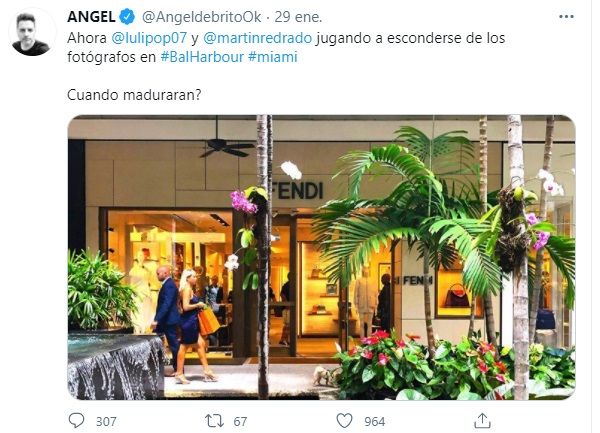Image resolution: width=600 pixels, height=433 pixels.
Task: Open the three-dots more options menu
Action: point(566,16)
